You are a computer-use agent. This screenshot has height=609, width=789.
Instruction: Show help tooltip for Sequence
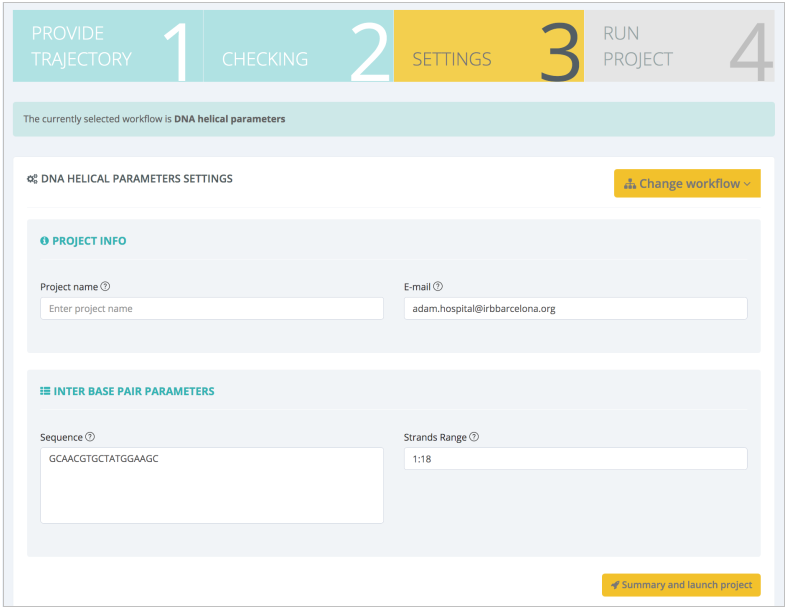tap(90, 437)
